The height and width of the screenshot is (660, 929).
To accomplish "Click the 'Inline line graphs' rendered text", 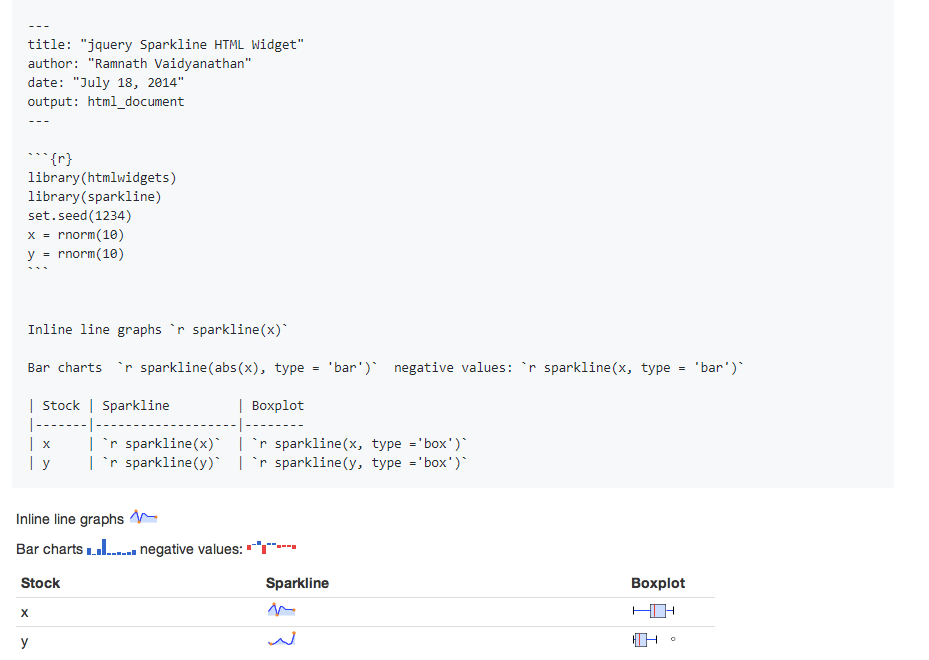I will pyautogui.click(x=70, y=519).
